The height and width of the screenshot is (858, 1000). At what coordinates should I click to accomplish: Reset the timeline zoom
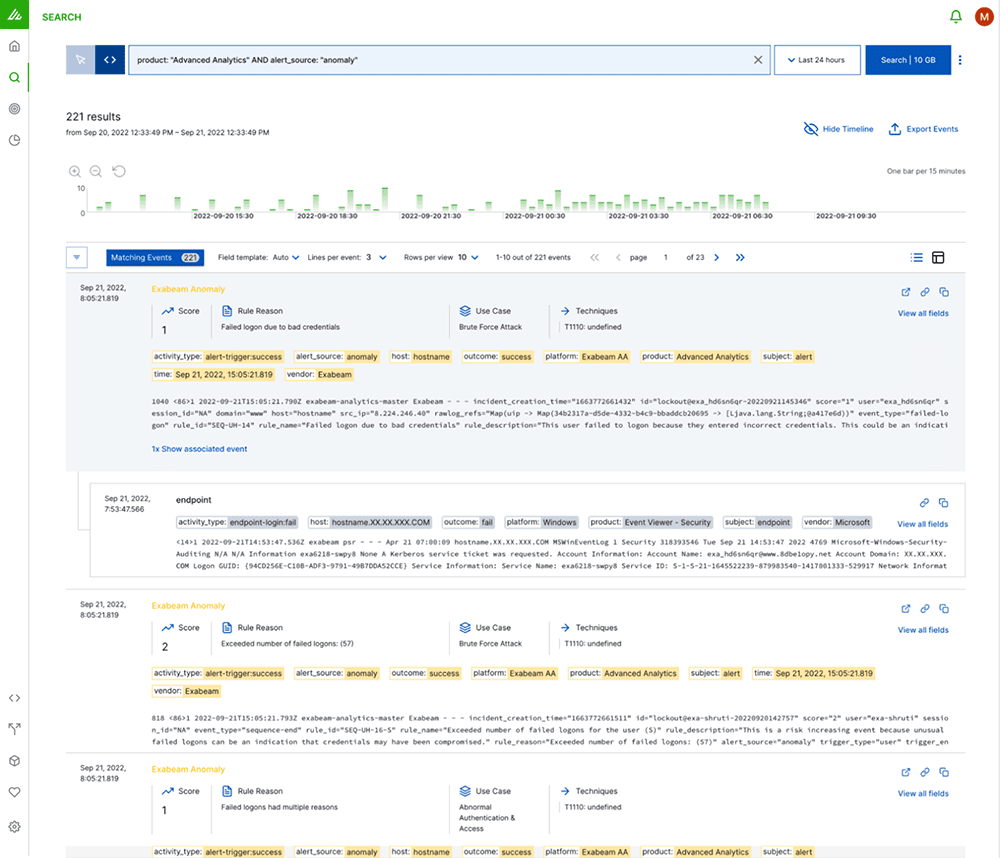[119, 171]
